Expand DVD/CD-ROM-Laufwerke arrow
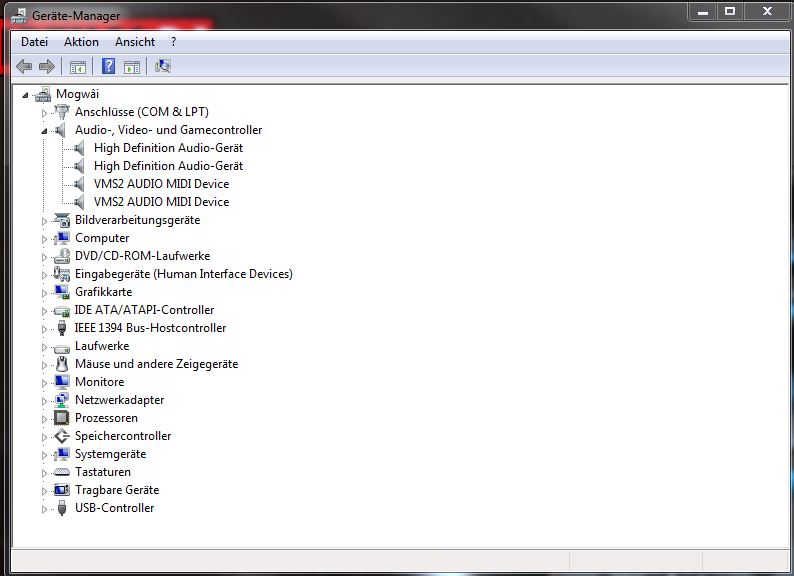The height and width of the screenshot is (576, 794). tap(44, 257)
